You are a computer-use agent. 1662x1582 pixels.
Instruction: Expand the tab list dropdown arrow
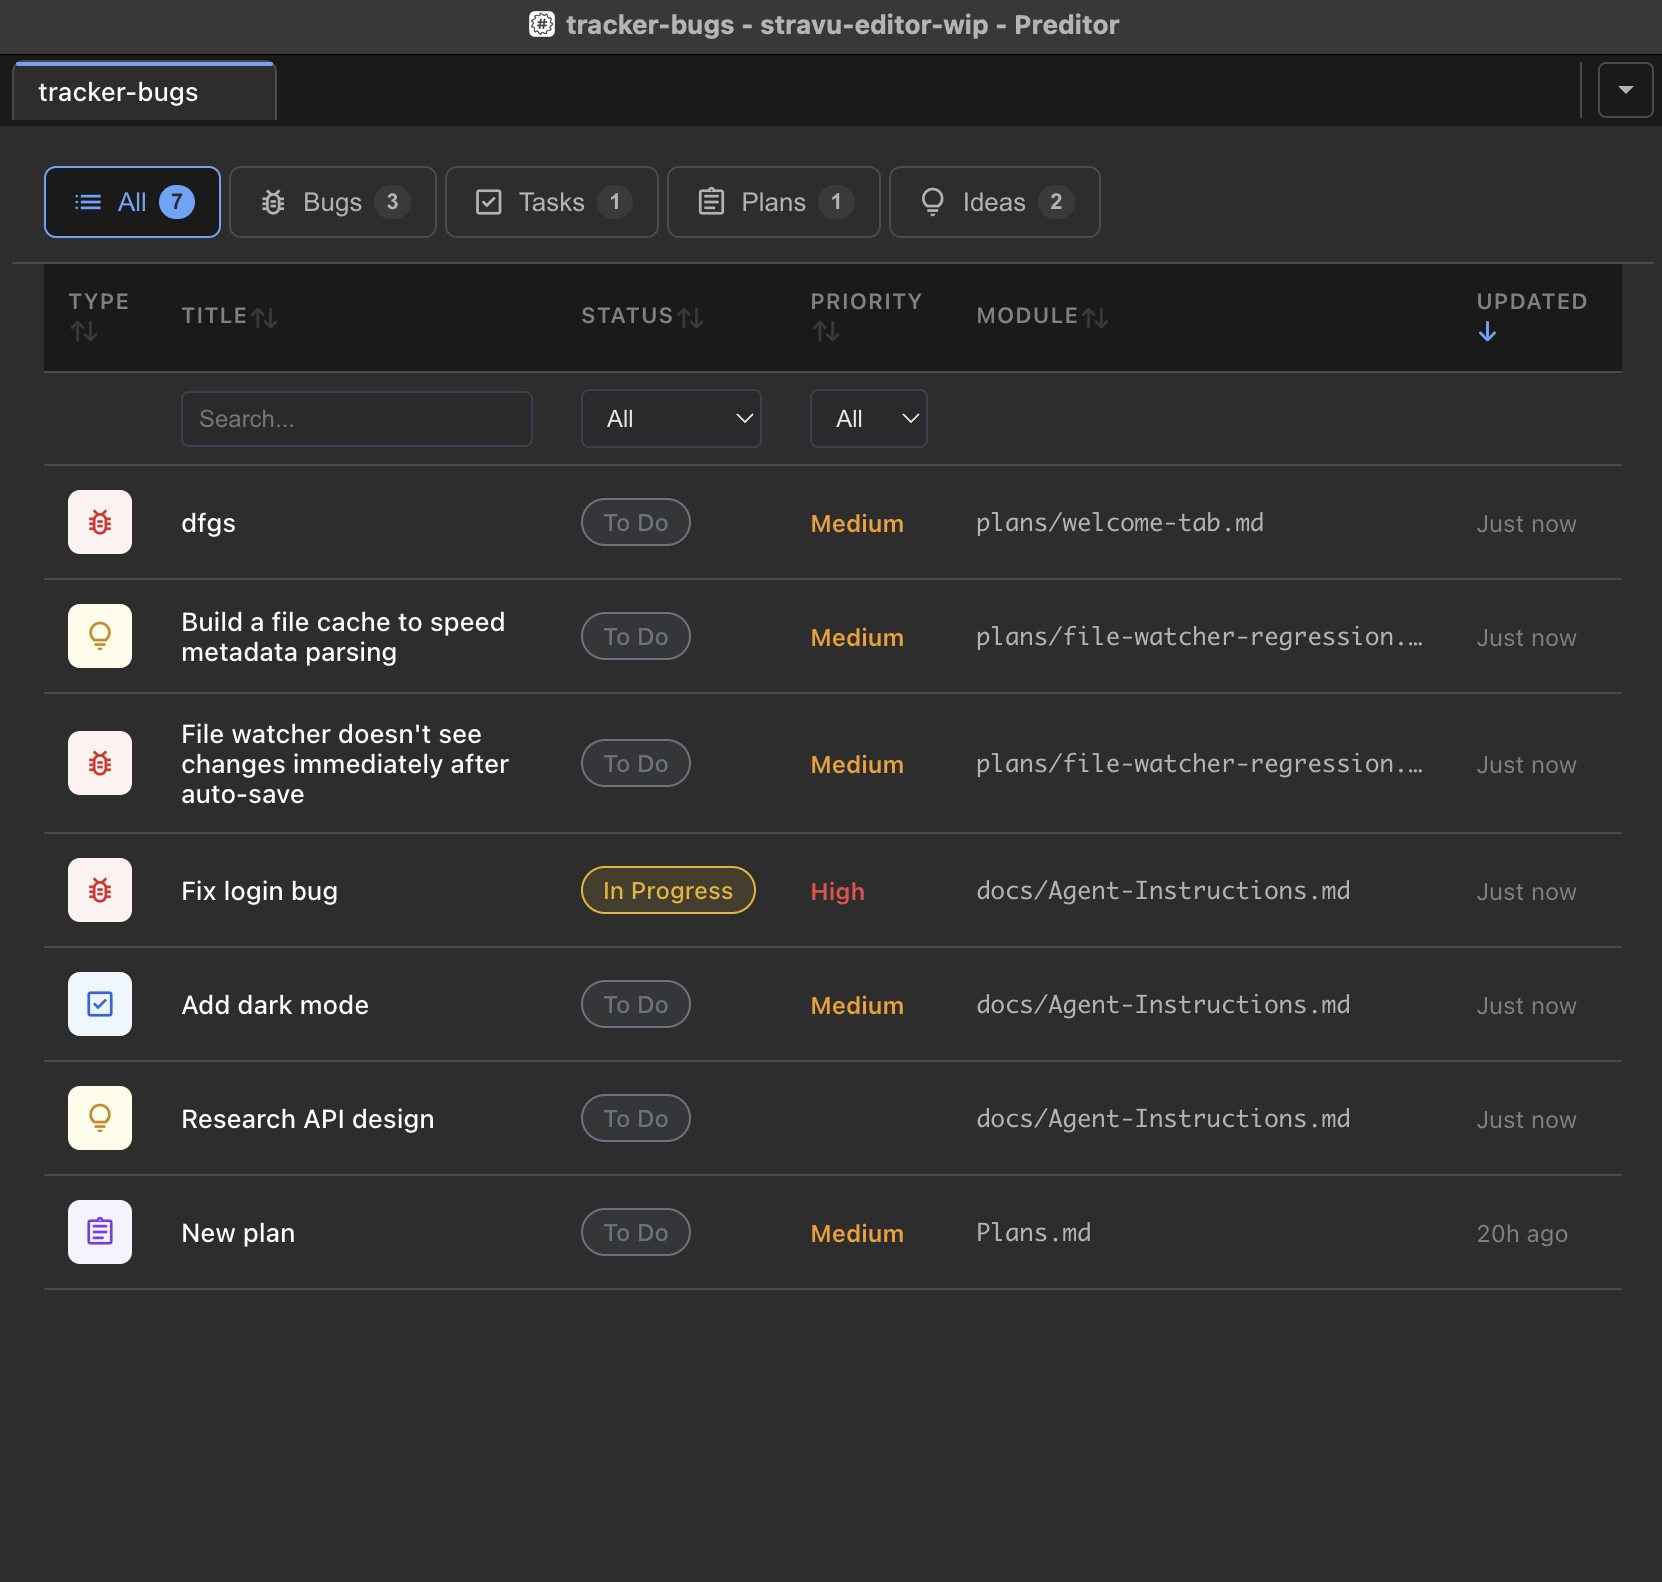[x=1625, y=90]
